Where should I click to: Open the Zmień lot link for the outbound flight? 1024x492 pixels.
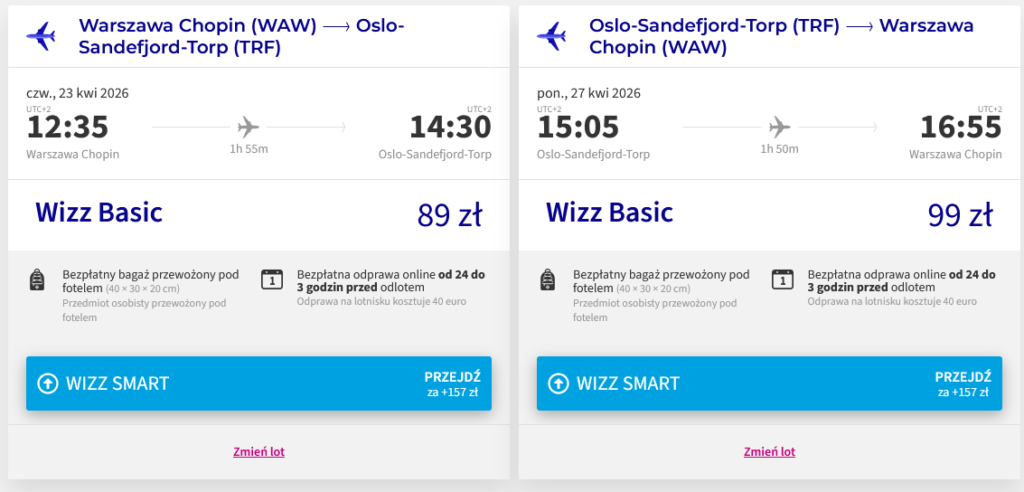click(x=259, y=452)
